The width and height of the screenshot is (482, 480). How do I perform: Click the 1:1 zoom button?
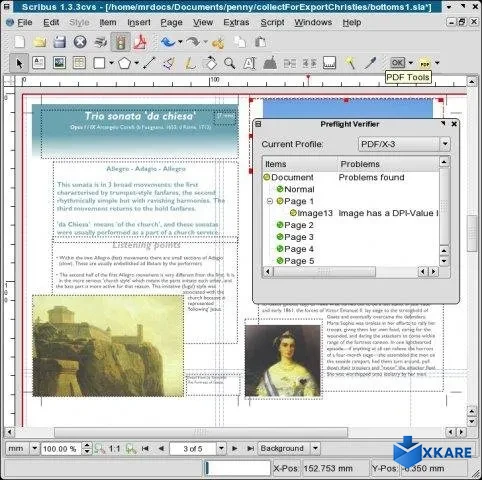click(x=114, y=449)
